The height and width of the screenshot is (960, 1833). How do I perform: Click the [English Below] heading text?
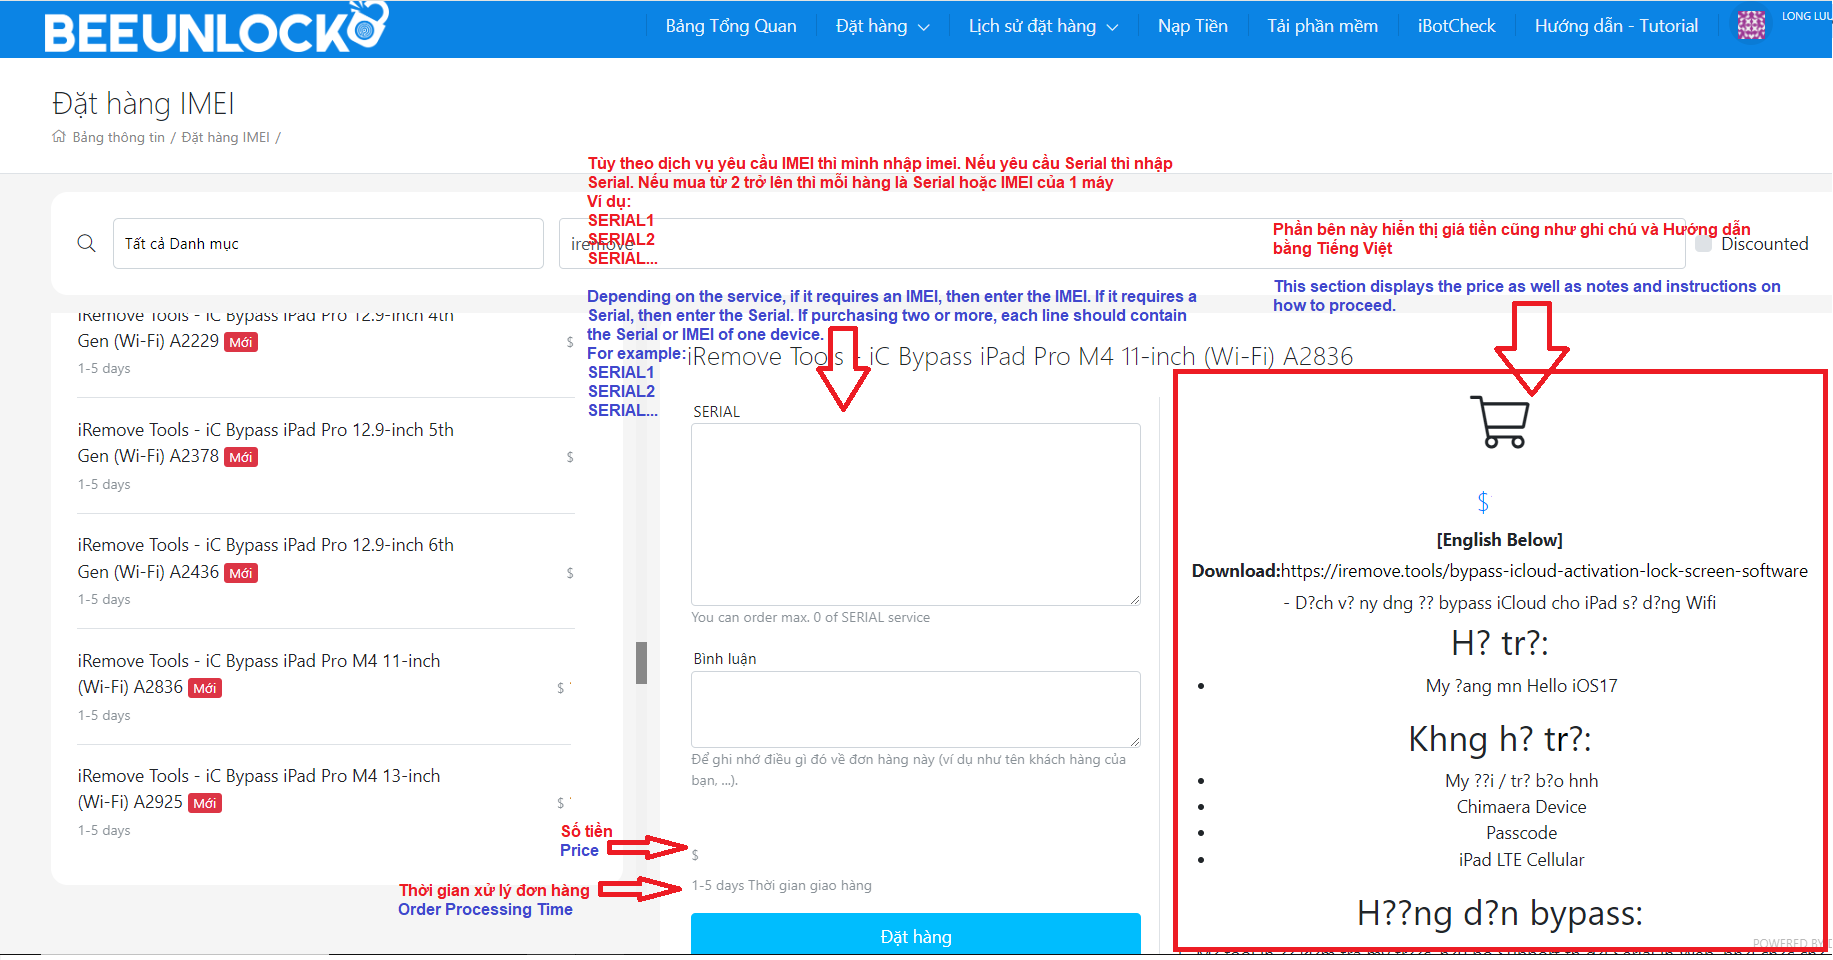point(1499,540)
